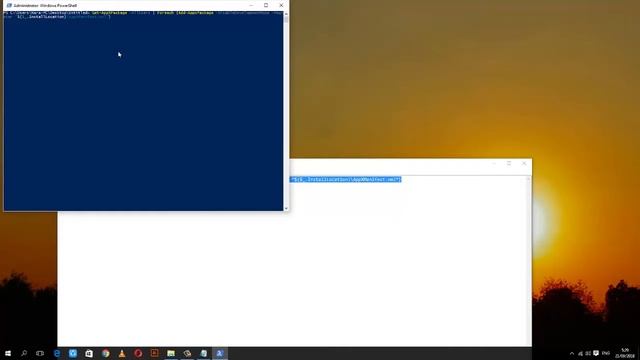Close the background Notepad window
The height and width of the screenshot is (360, 640).
tap(524, 163)
